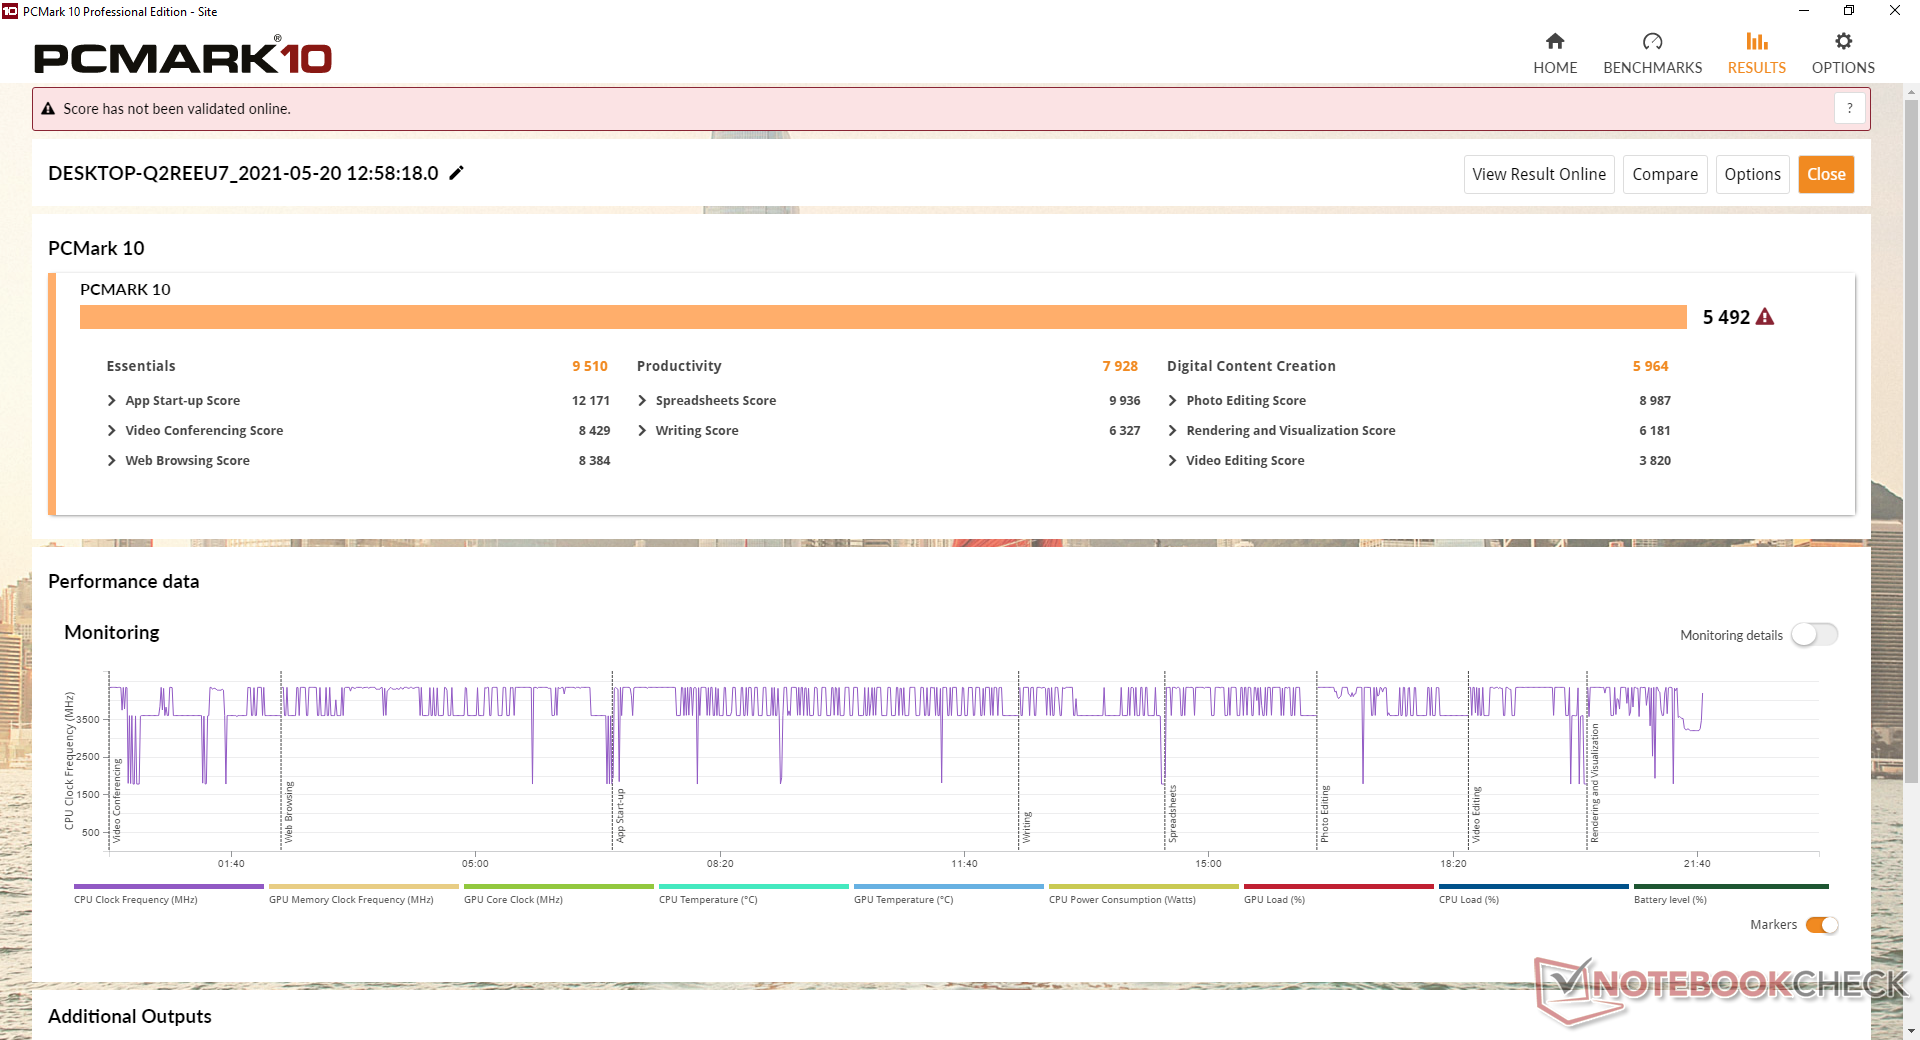The height and width of the screenshot is (1040, 1920).
Task: Select CPU Temperature legend swatch
Action: tap(754, 886)
